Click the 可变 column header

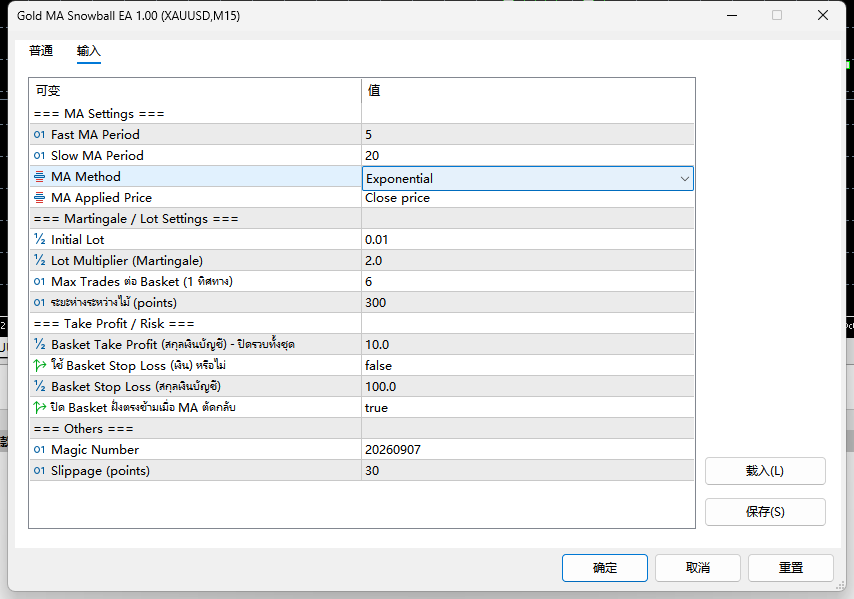(x=196, y=90)
